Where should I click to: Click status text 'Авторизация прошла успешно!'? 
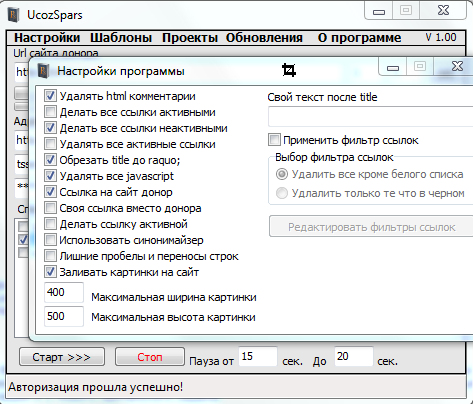tap(95, 387)
